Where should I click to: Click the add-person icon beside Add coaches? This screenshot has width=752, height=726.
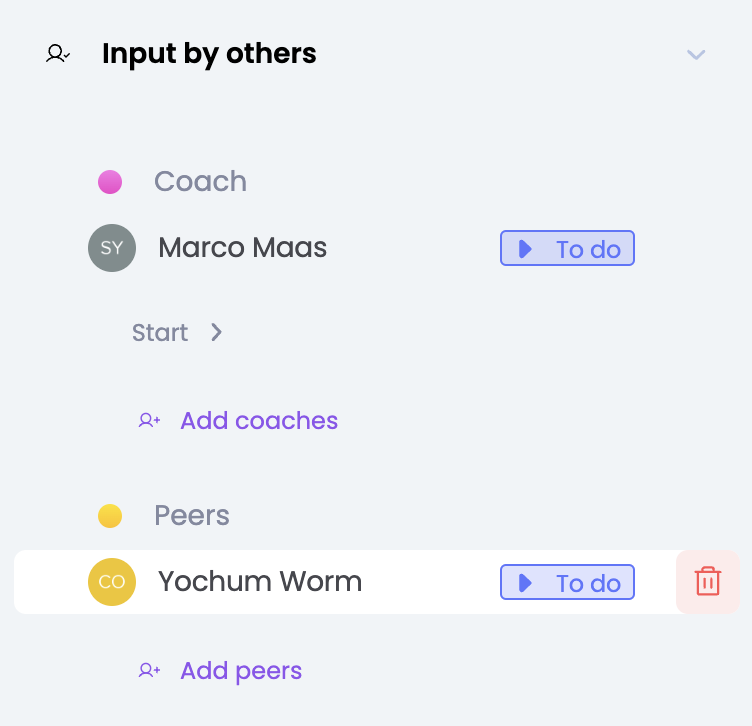click(x=149, y=421)
